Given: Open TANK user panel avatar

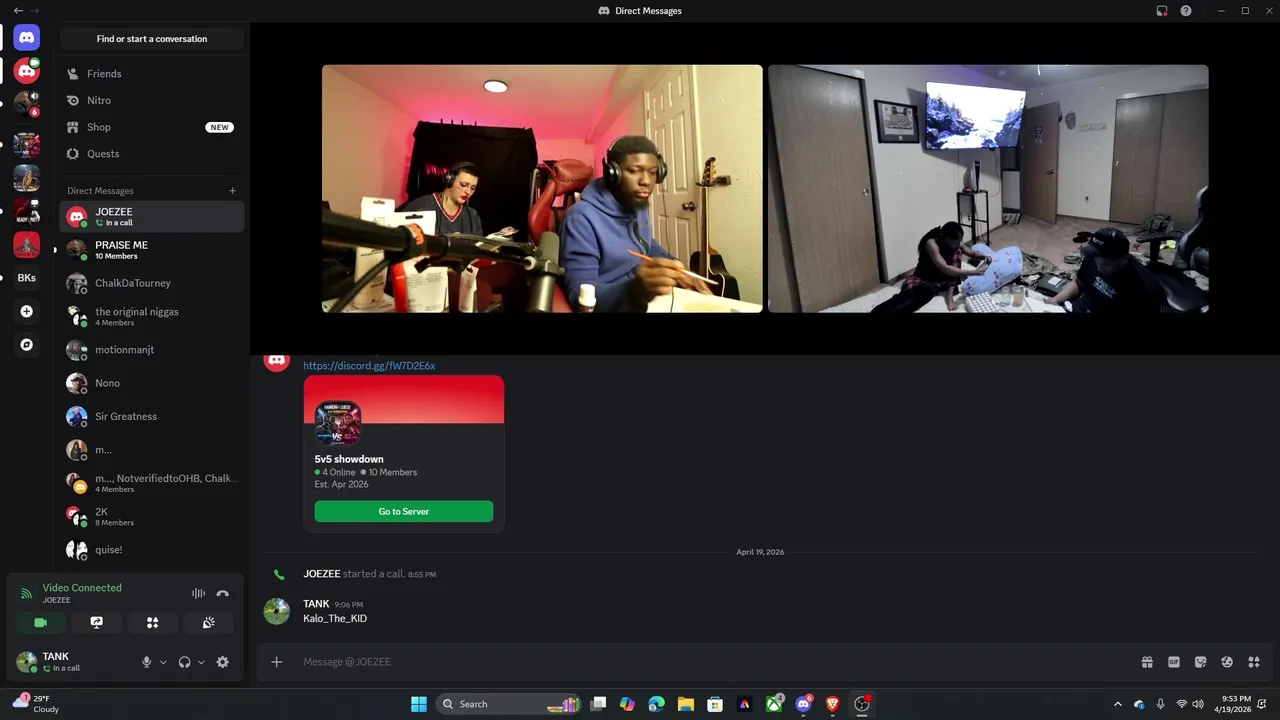Looking at the screenshot, I should tap(27, 662).
